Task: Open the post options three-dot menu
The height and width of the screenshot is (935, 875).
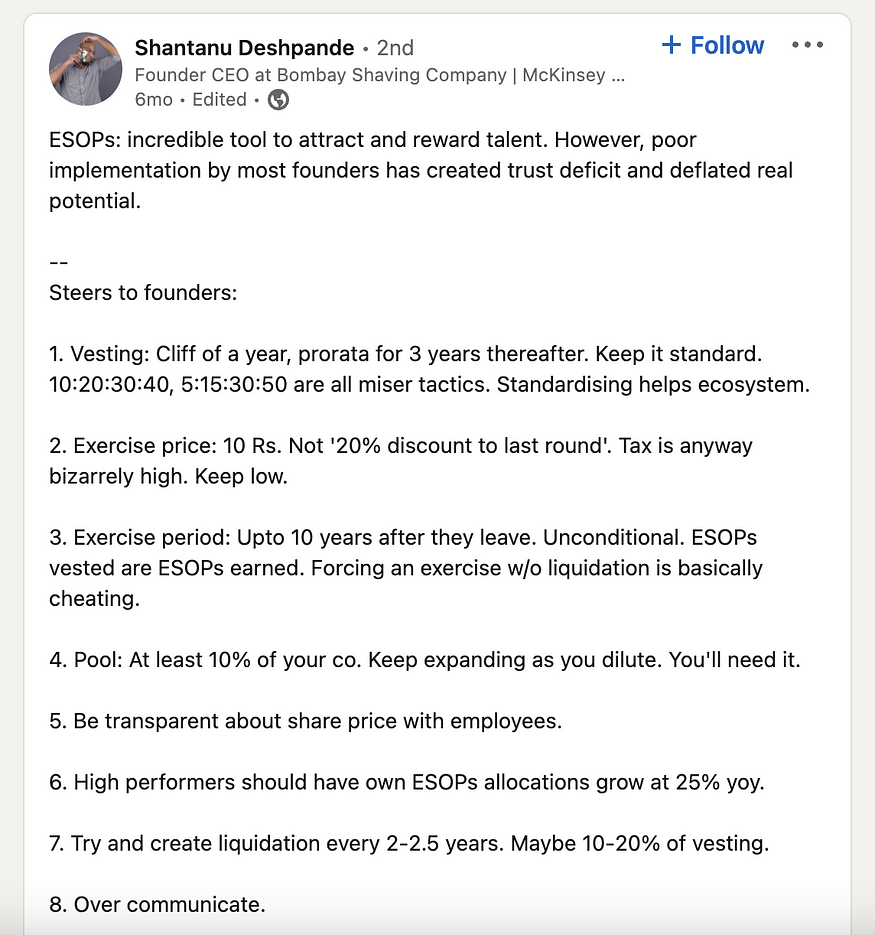Action: (807, 44)
